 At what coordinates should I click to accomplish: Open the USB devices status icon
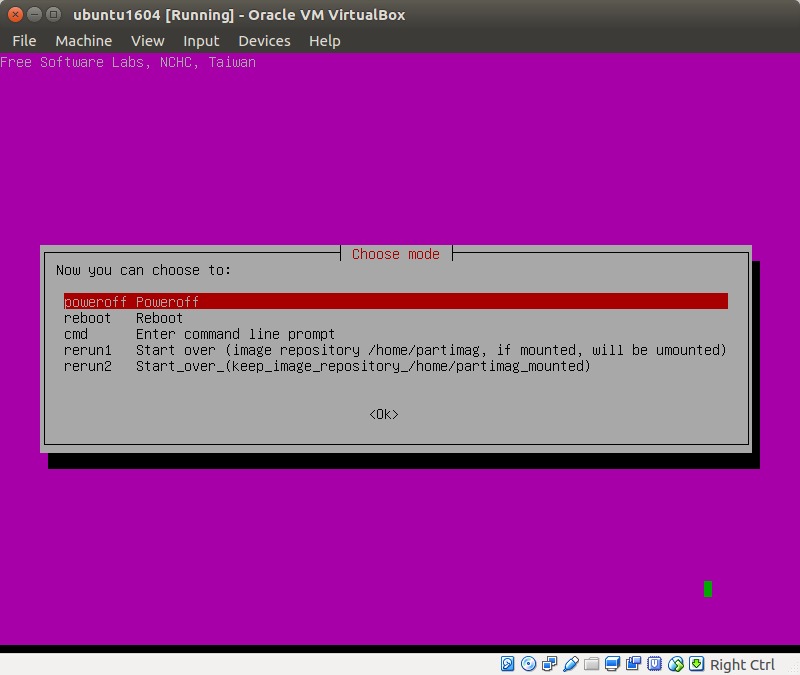coord(571,664)
